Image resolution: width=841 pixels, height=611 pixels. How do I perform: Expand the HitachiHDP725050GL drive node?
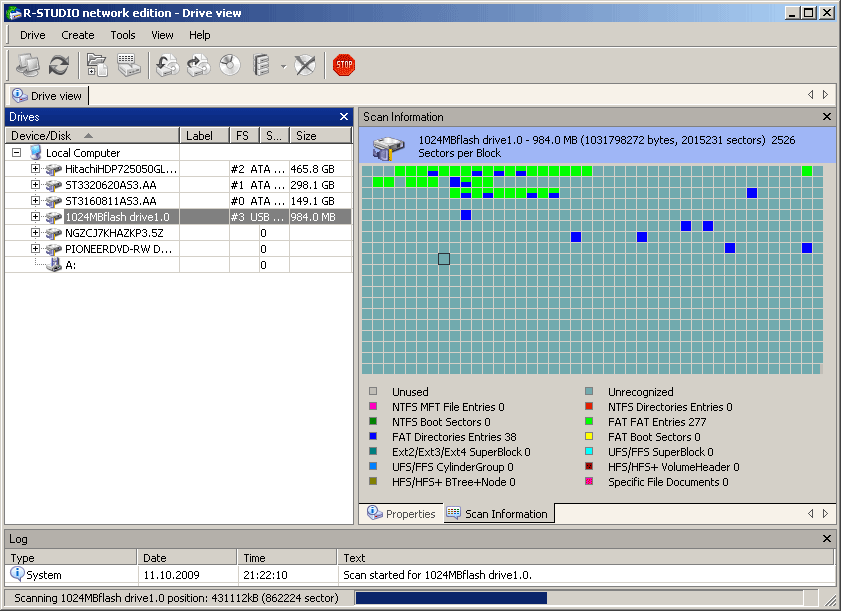[35, 169]
